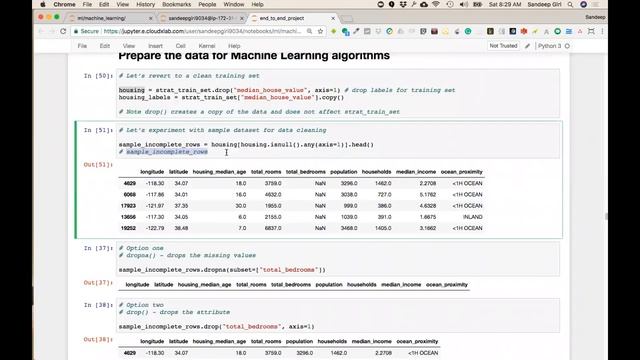Click inside code cell In [50]
Image resolution: width=640 pixels, height=360 pixels.
click(338, 93)
